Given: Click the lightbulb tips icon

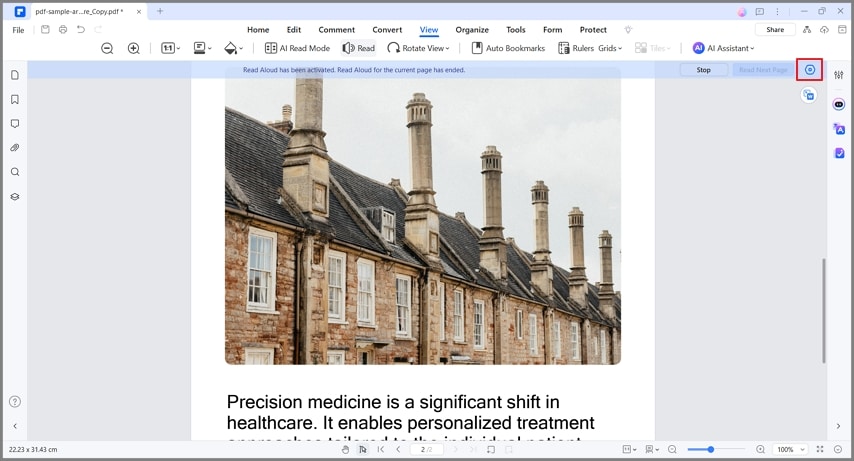Looking at the screenshot, I should pos(628,30).
